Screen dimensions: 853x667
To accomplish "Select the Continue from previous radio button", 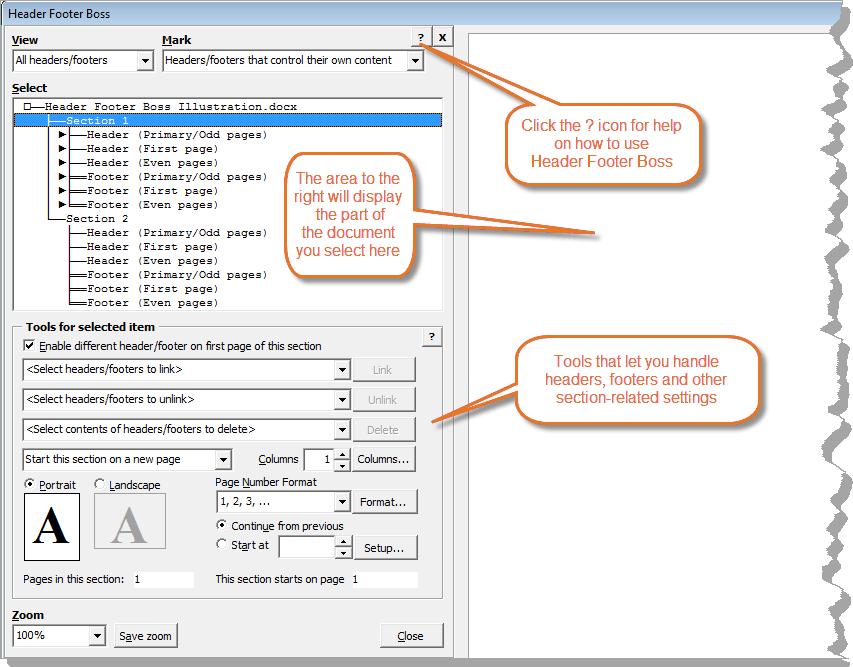I will (222, 525).
